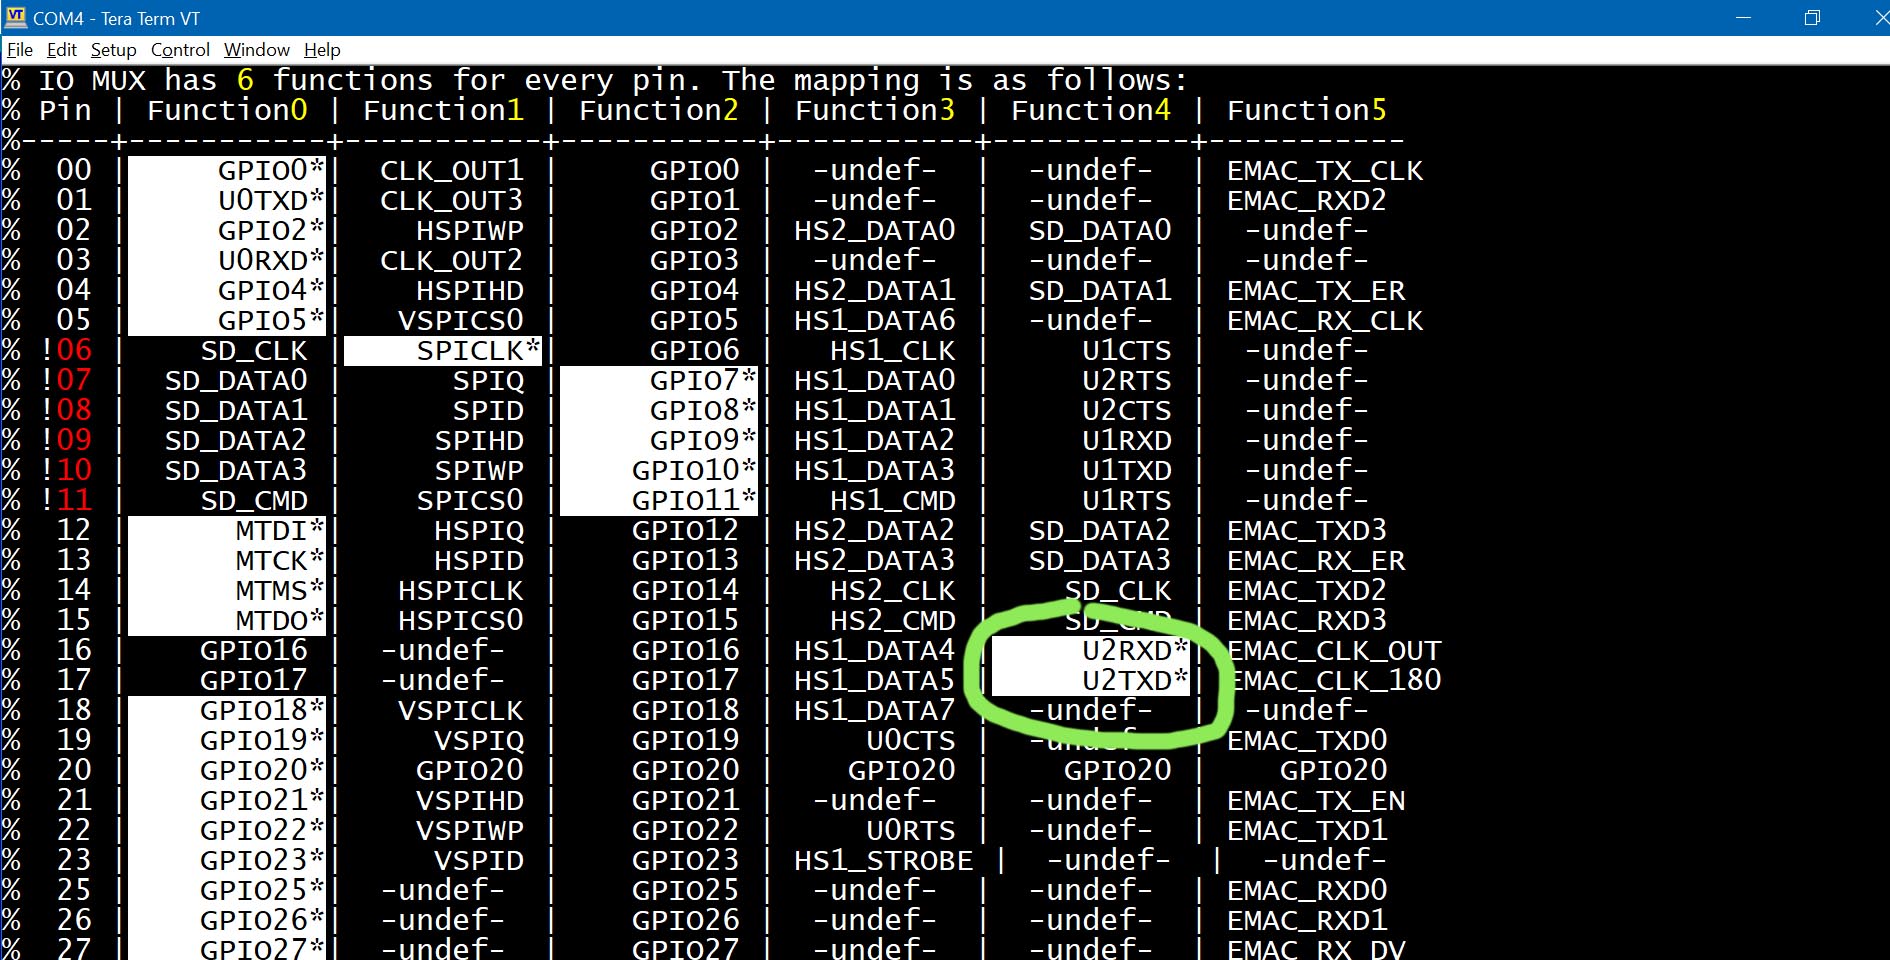Click the U0TXD* cell in pin 01 row

[227, 201]
